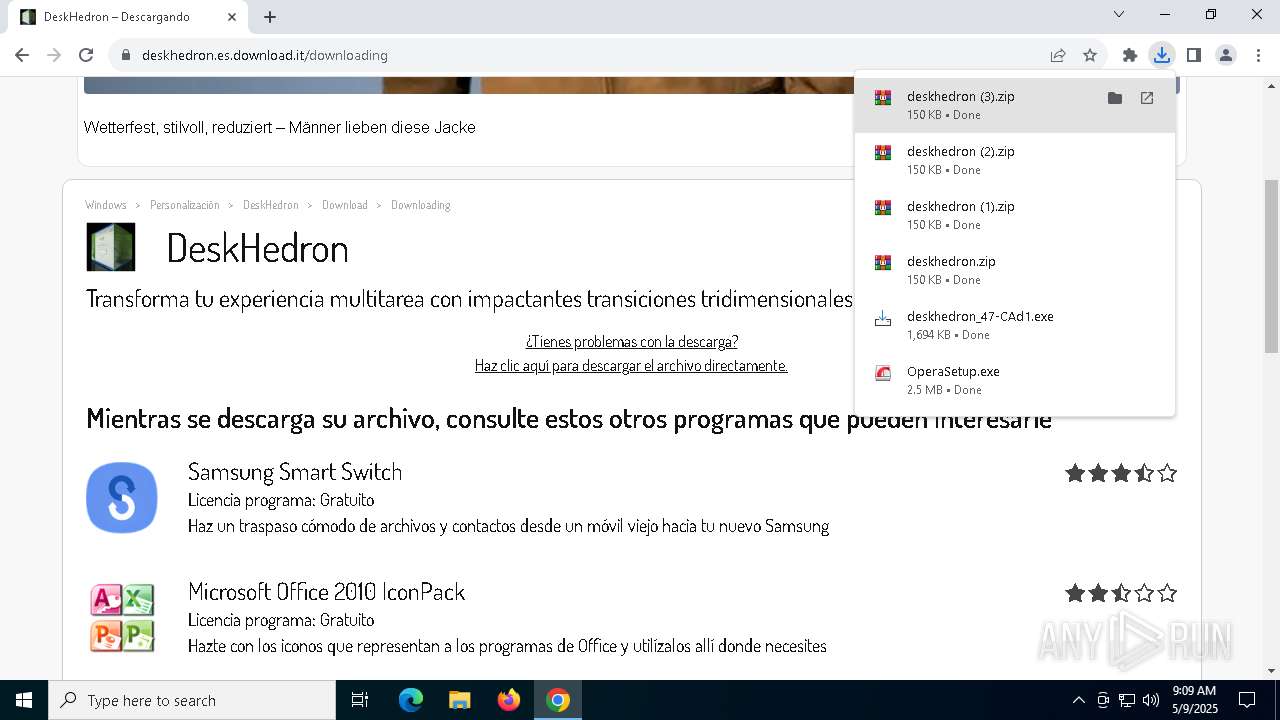Open Chrome's three-dot menu
The width and height of the screenshot is (1280, 720).
[1258, 55]
